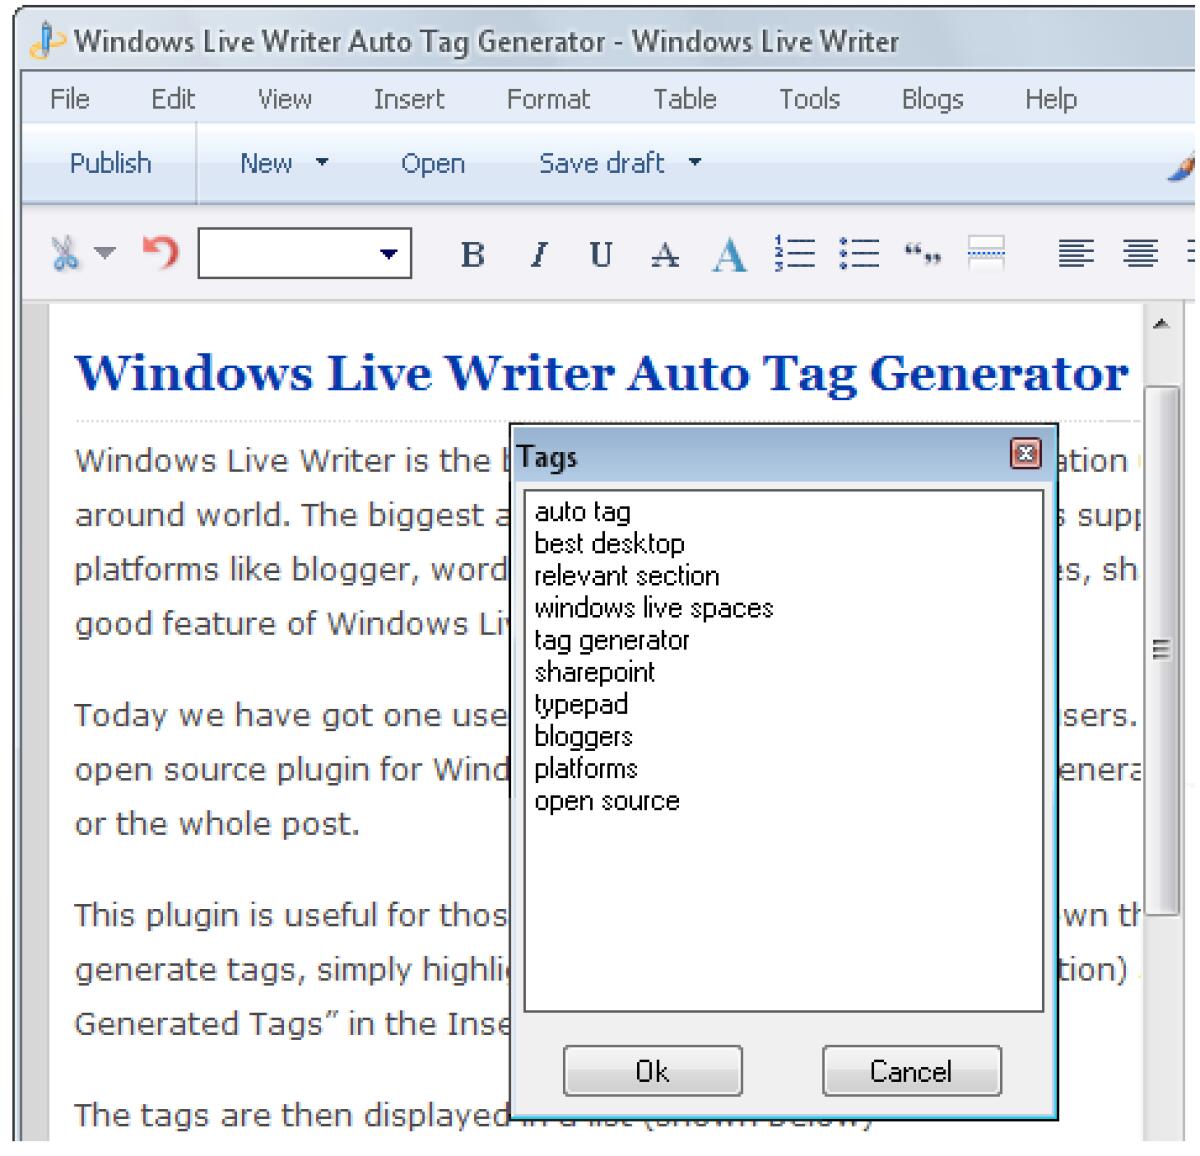Expand the Save draft dropdown arrow
This screenshot has width=1200, height=1156.
[695, 162]
